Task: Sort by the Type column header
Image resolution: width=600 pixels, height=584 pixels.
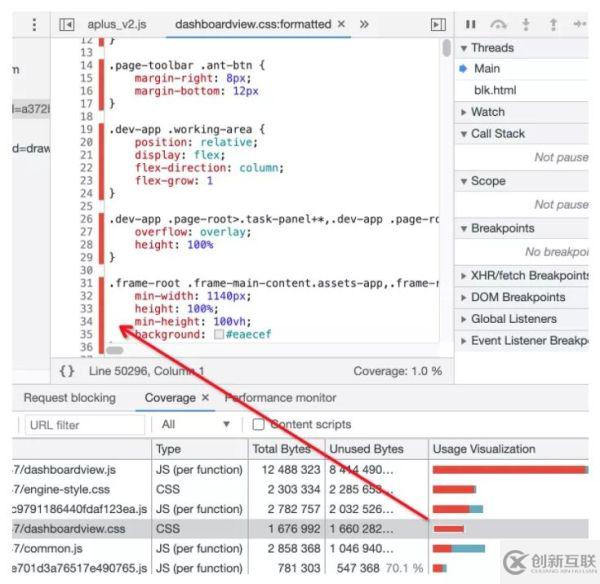Action: click(199, 449)
